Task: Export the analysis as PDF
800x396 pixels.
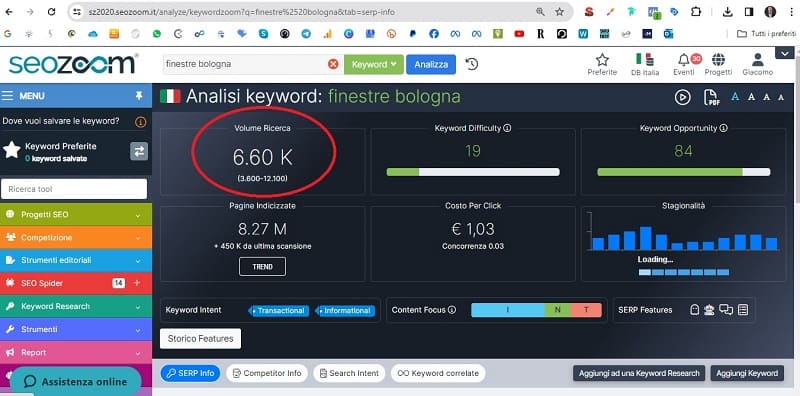Action: [x=711, y=97]
